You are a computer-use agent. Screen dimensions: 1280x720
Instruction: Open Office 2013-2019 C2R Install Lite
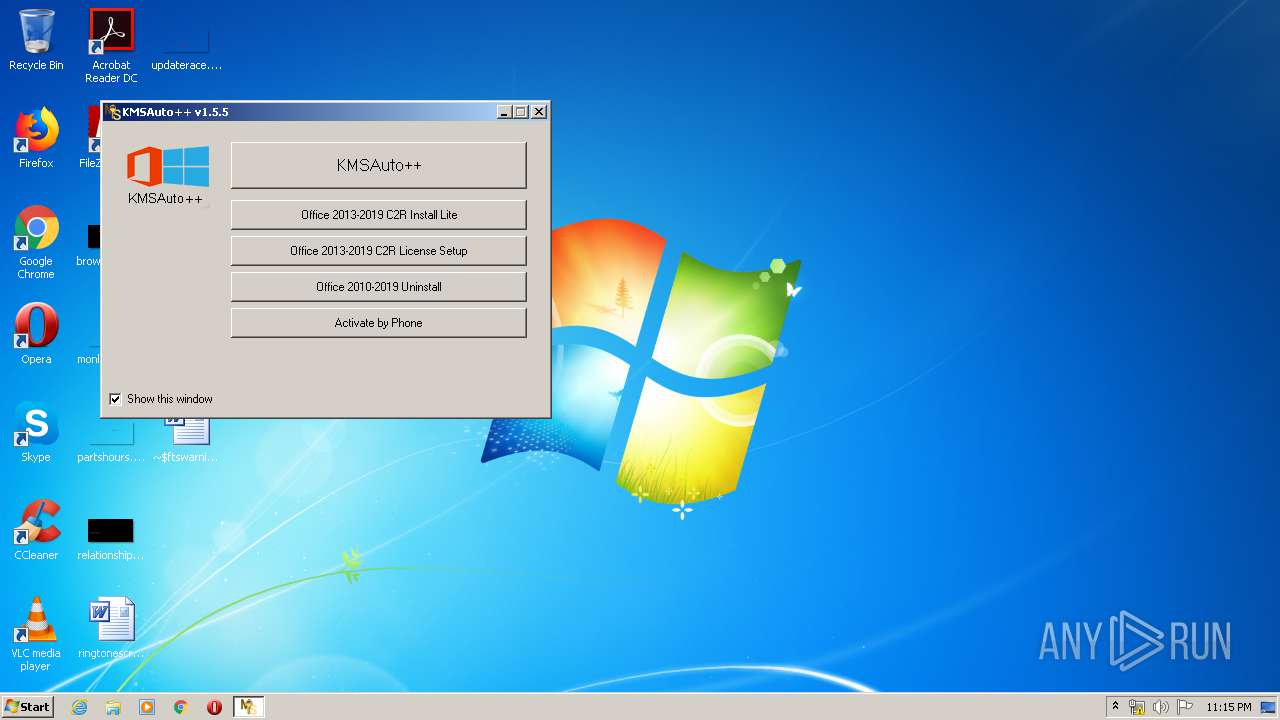pyautogui.click(x=378, y=215)
